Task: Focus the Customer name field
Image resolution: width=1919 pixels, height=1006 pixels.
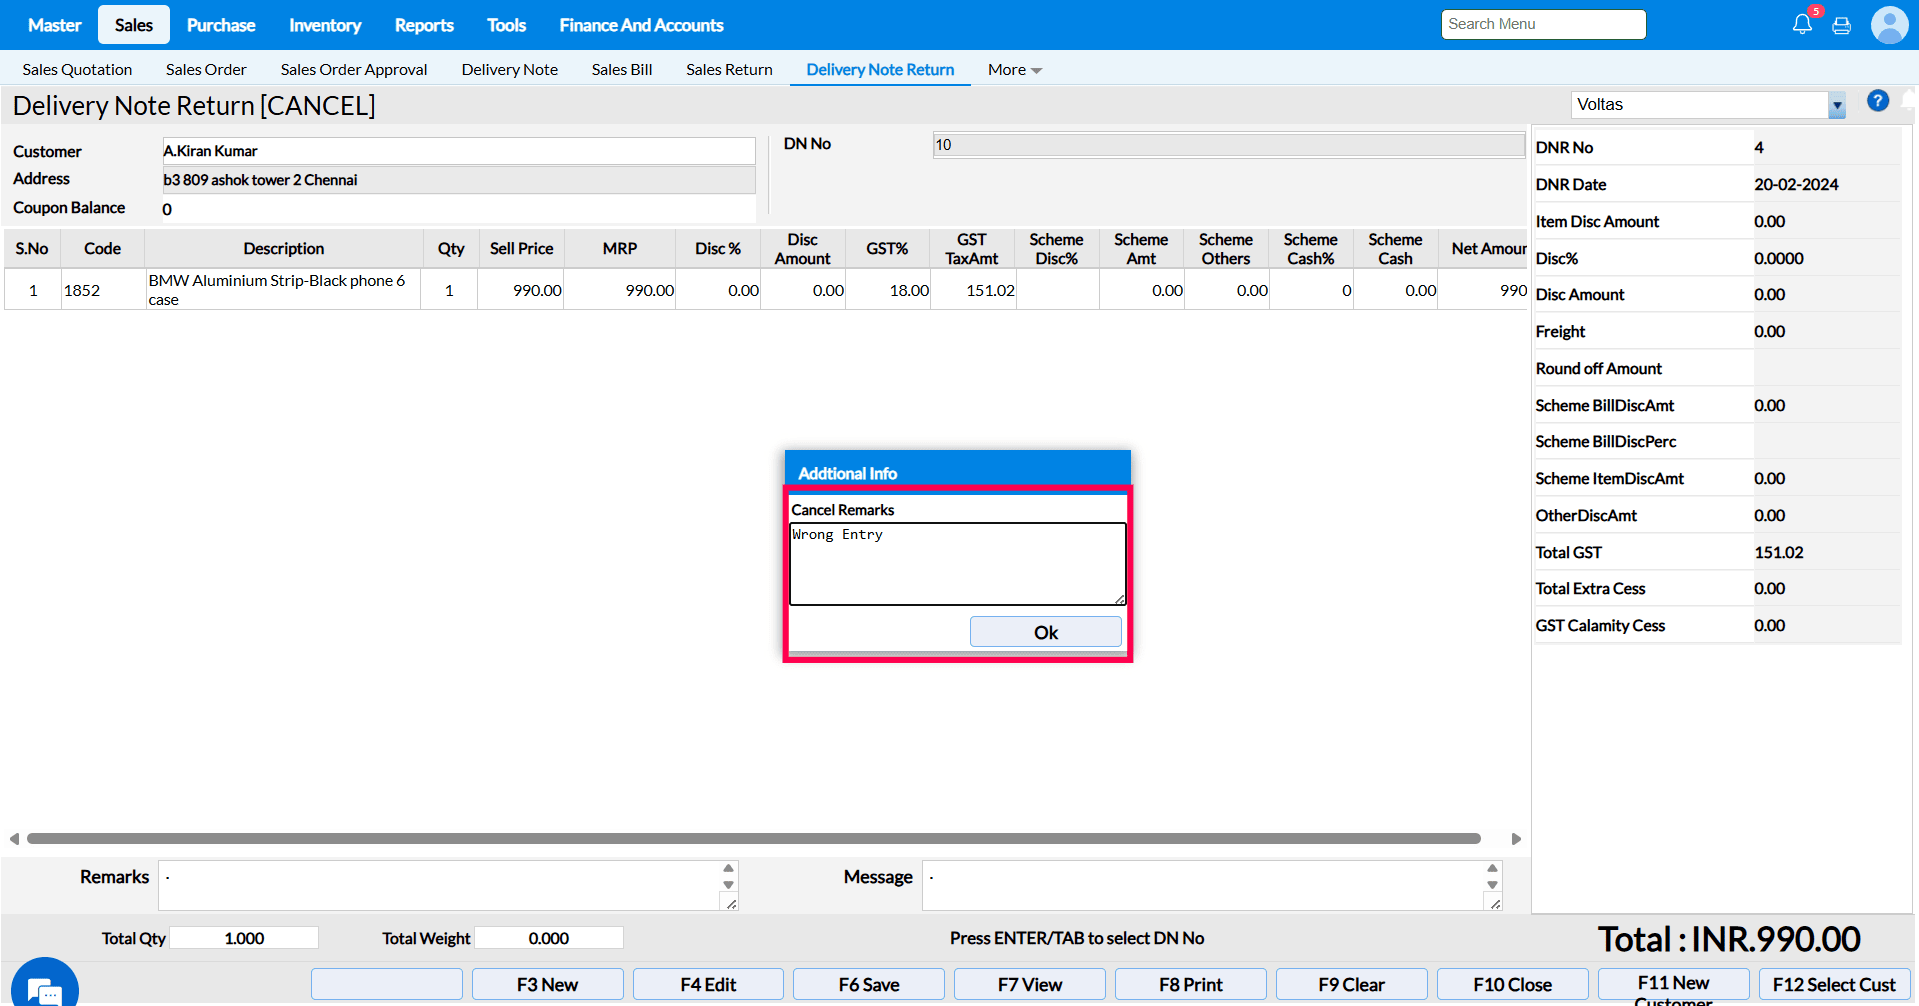Action: pos(459,151)
